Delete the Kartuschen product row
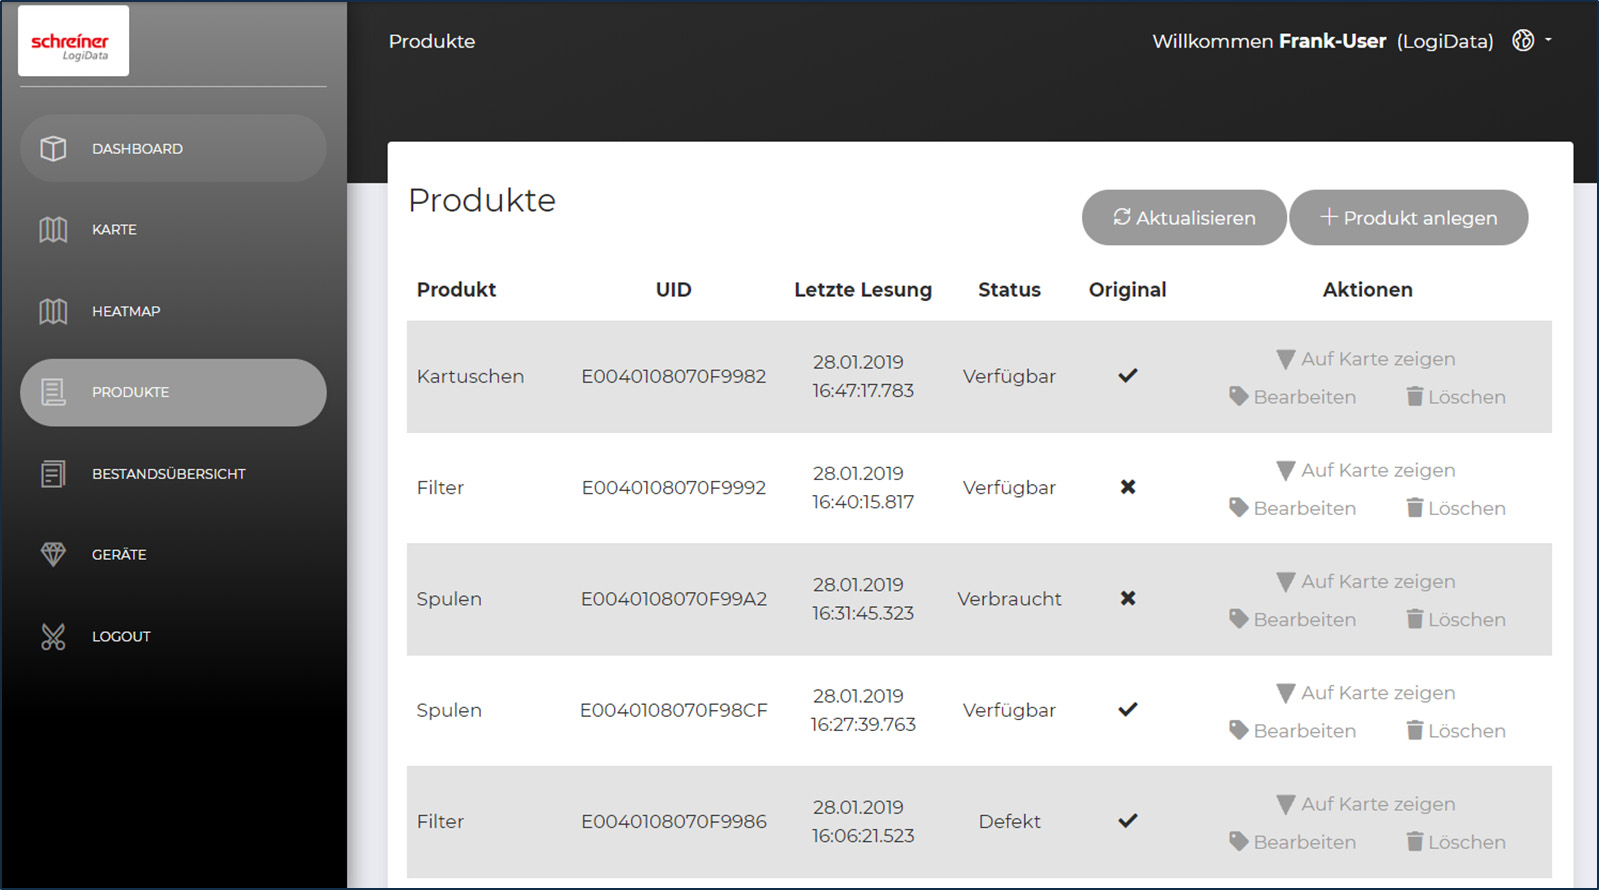 (1456, 397)
